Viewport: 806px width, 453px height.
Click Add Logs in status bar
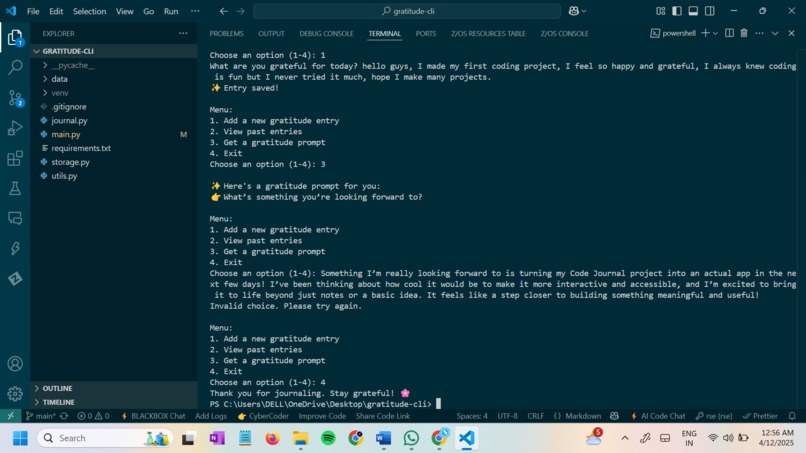[x=211, y=416]
